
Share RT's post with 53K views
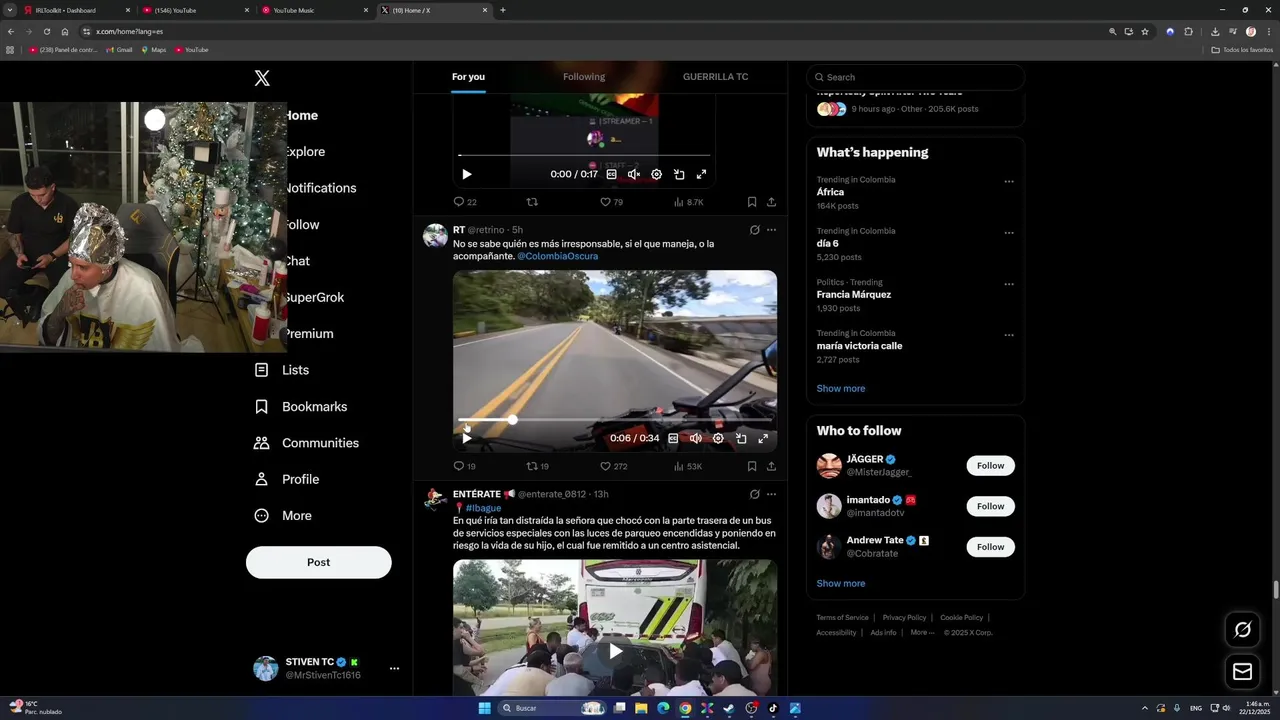tap(771, 466)
